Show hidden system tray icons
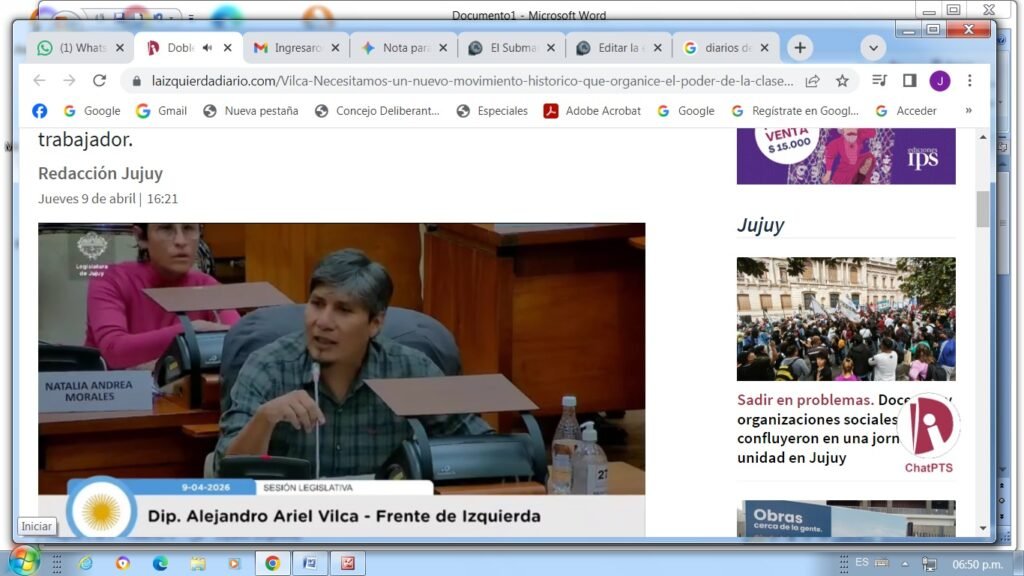Screen dimensions: 1024x576 pyautogui.click(x=905, y=563)
